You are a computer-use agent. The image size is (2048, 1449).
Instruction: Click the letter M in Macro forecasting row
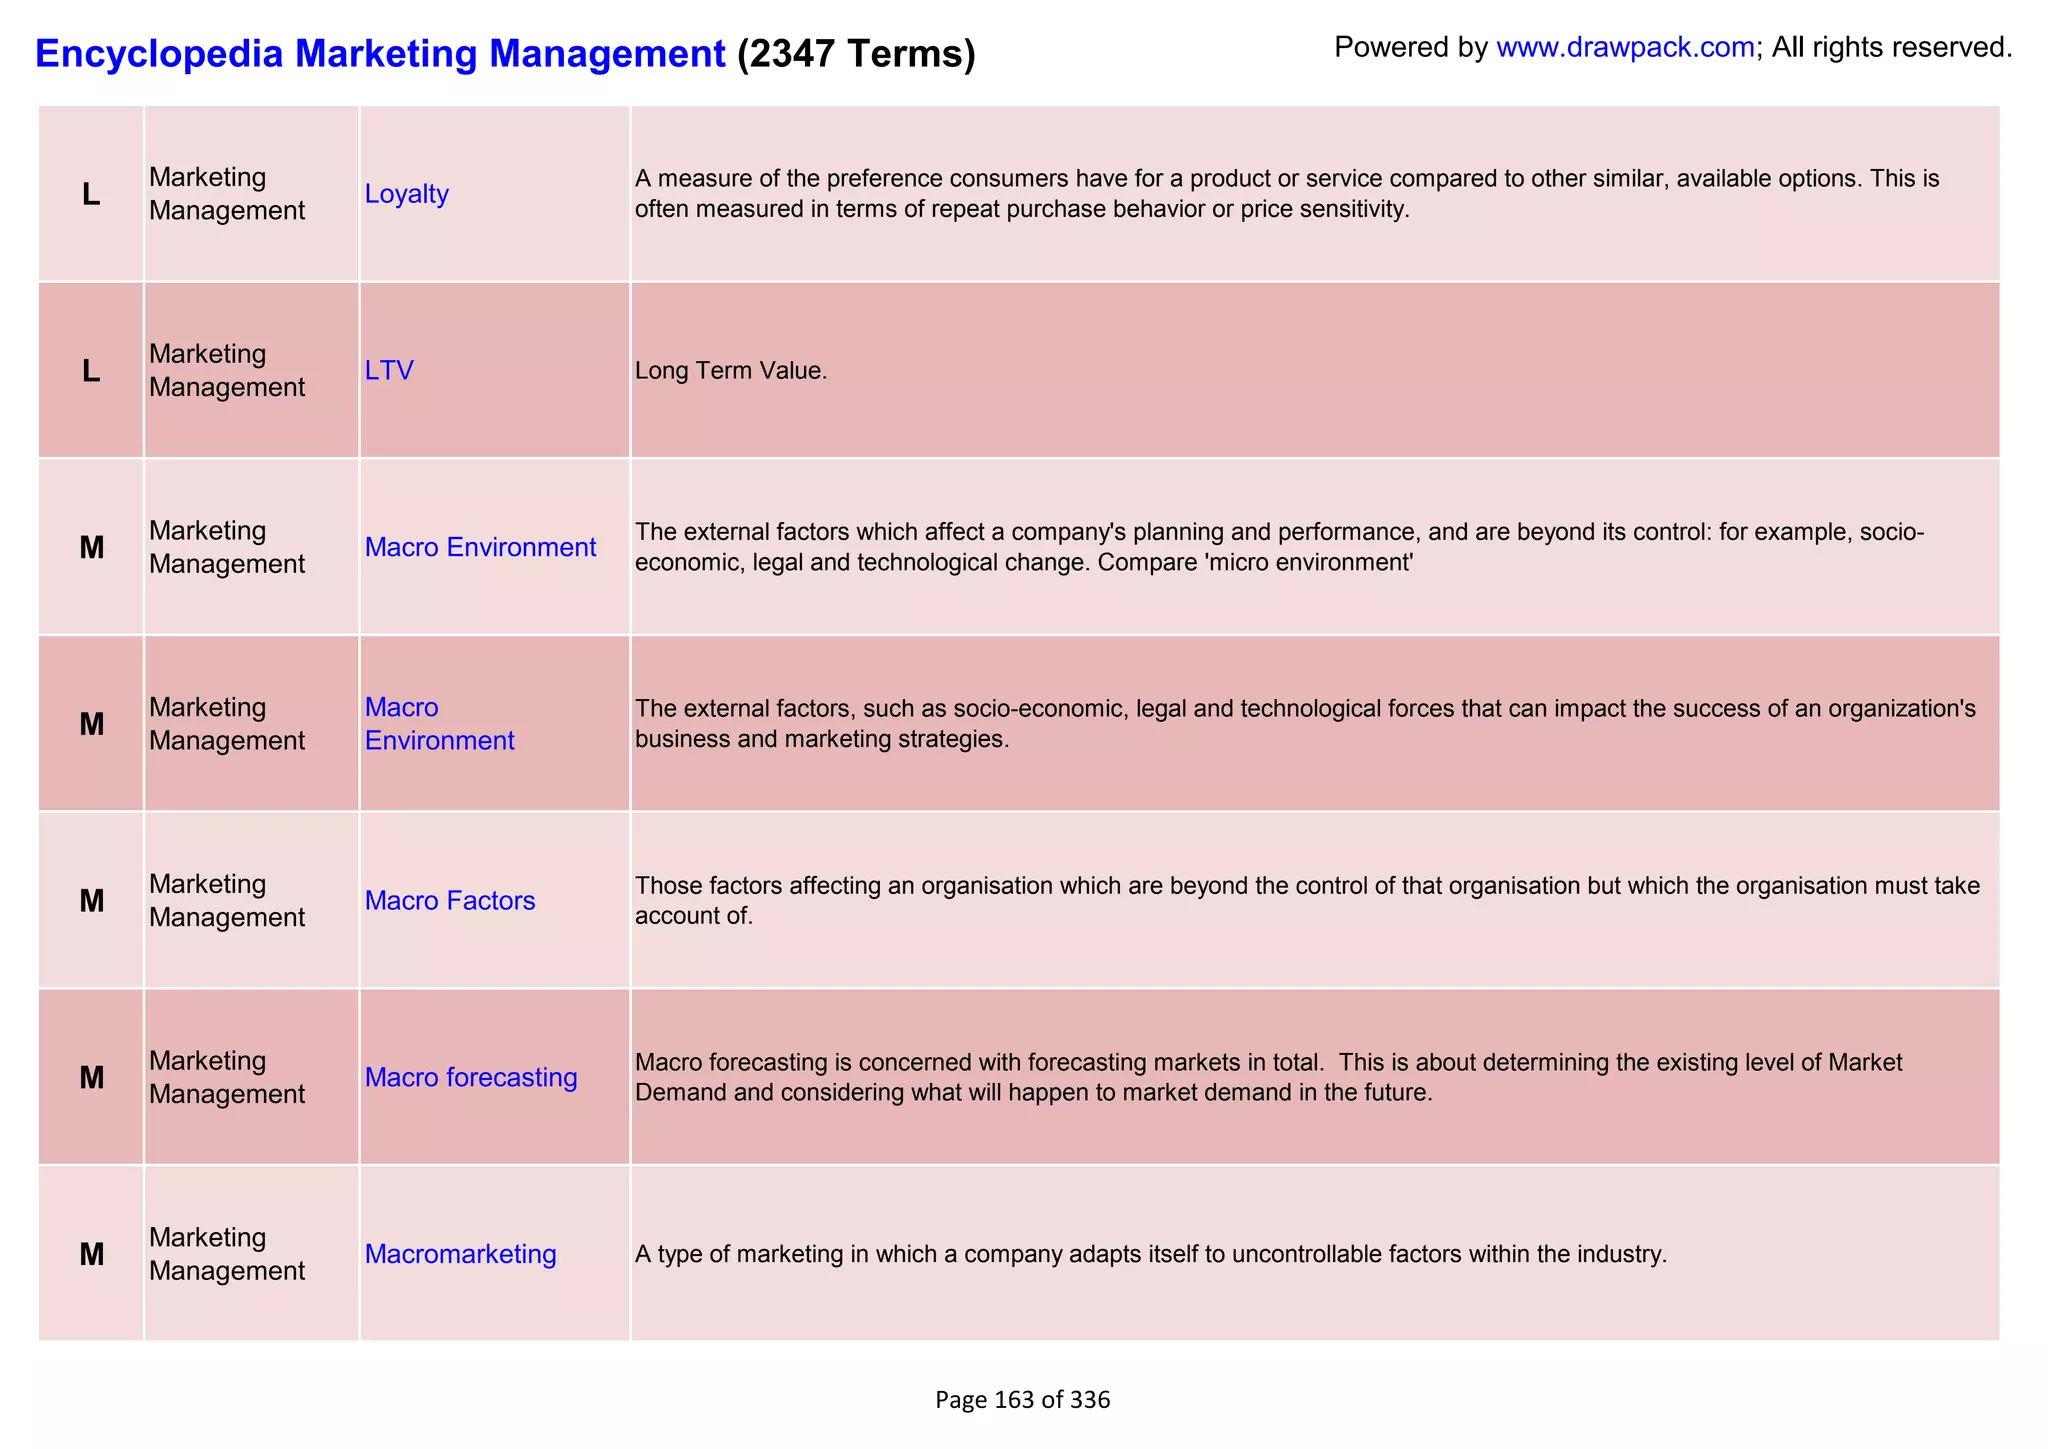pyautogui.click(x=91, y=1078)
